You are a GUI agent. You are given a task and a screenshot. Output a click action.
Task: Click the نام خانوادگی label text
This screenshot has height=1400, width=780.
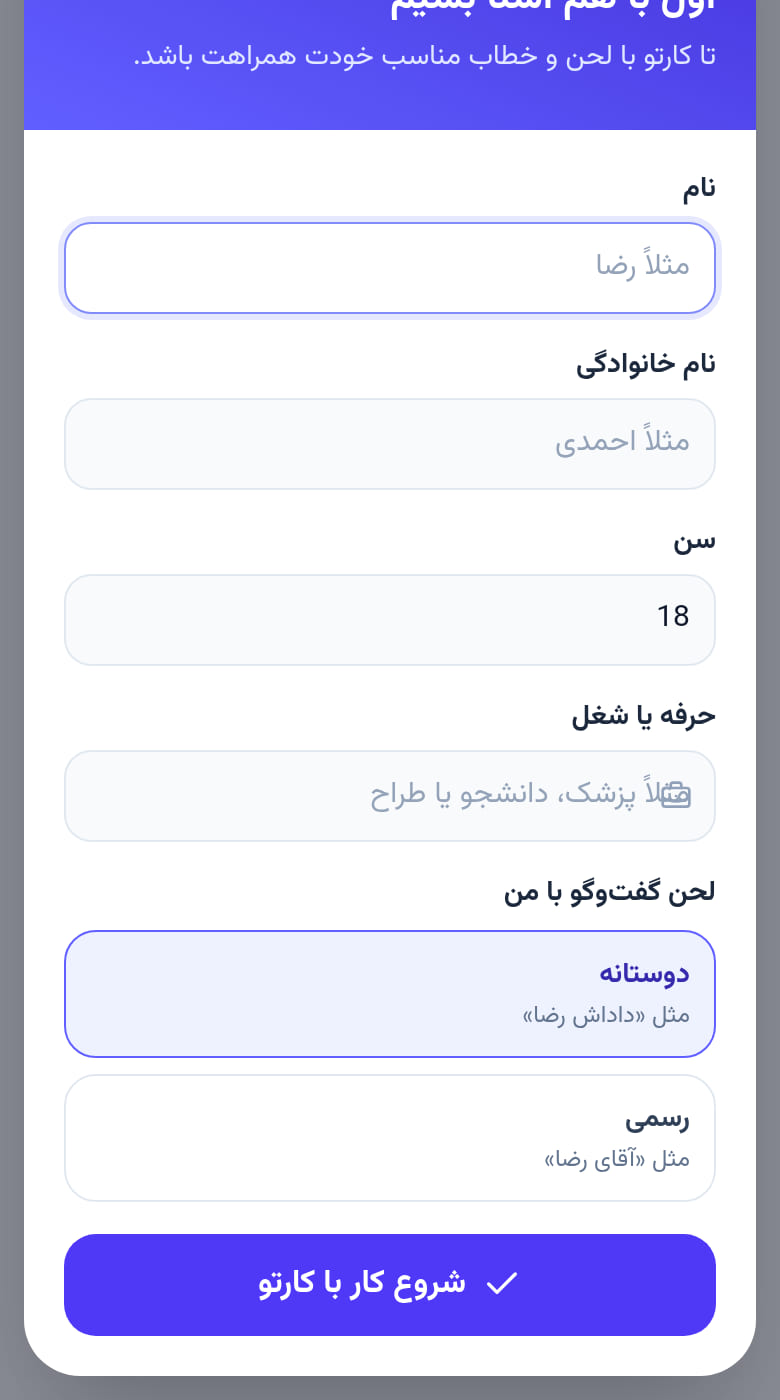(646, 365)
